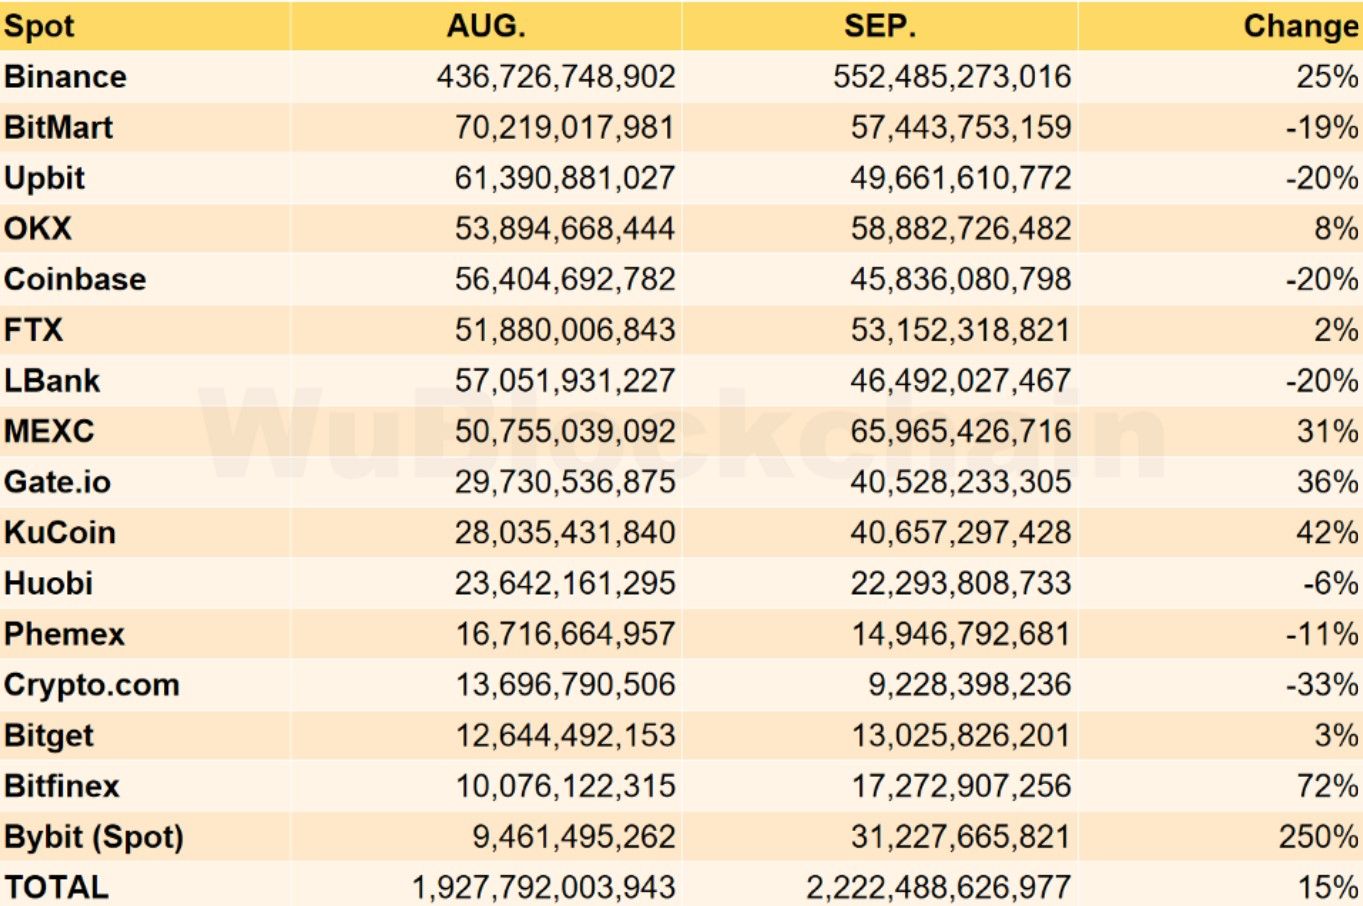Select the AUG. column header
Image resolution: width=1363 pixels, height=906 pixels.
tap(485, 26)
